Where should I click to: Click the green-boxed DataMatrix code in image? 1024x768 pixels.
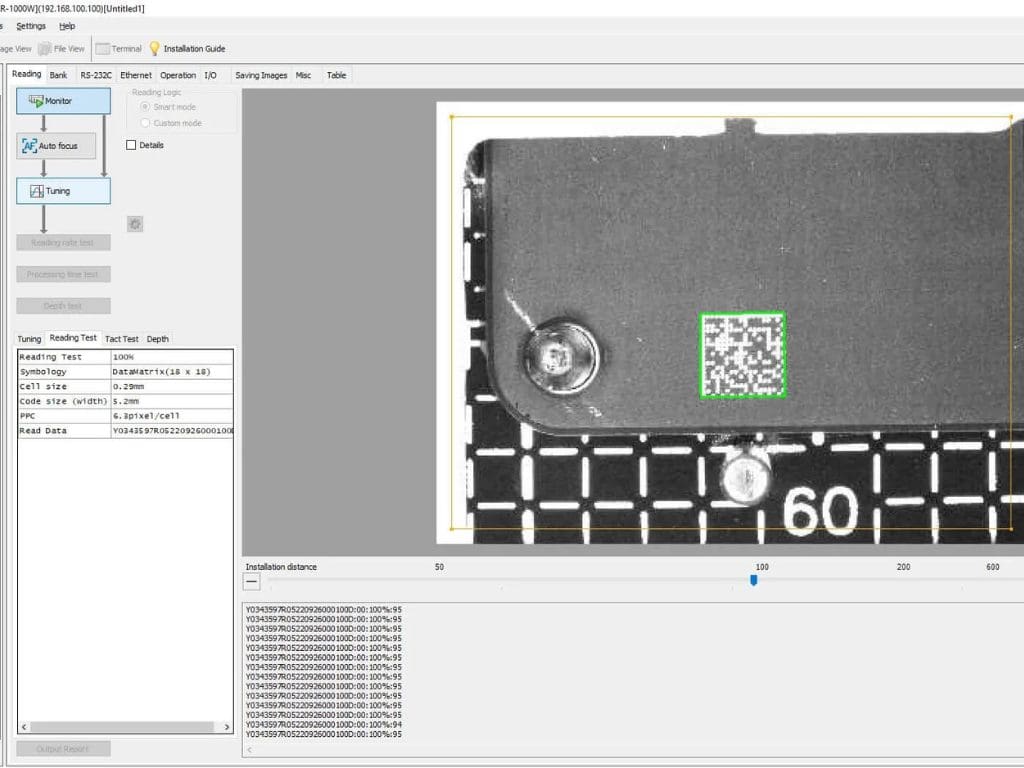pyautogui.click(x=743, y=355)
